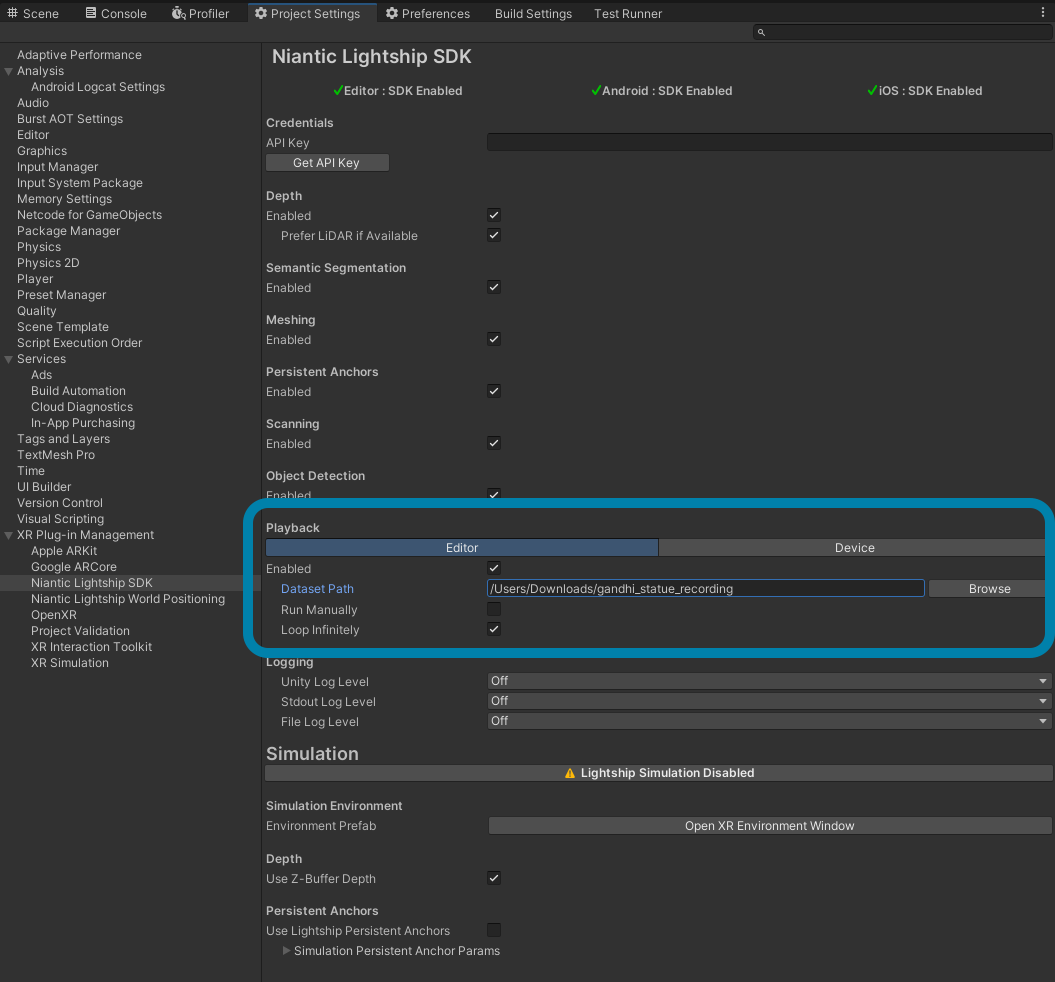Collapse the Services tree section

[9, 359]
